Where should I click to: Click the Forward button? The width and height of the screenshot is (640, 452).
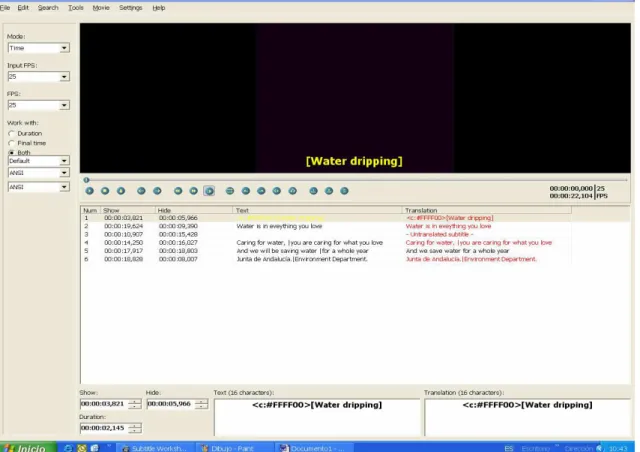pyautogui.click(x=193, y=191)
